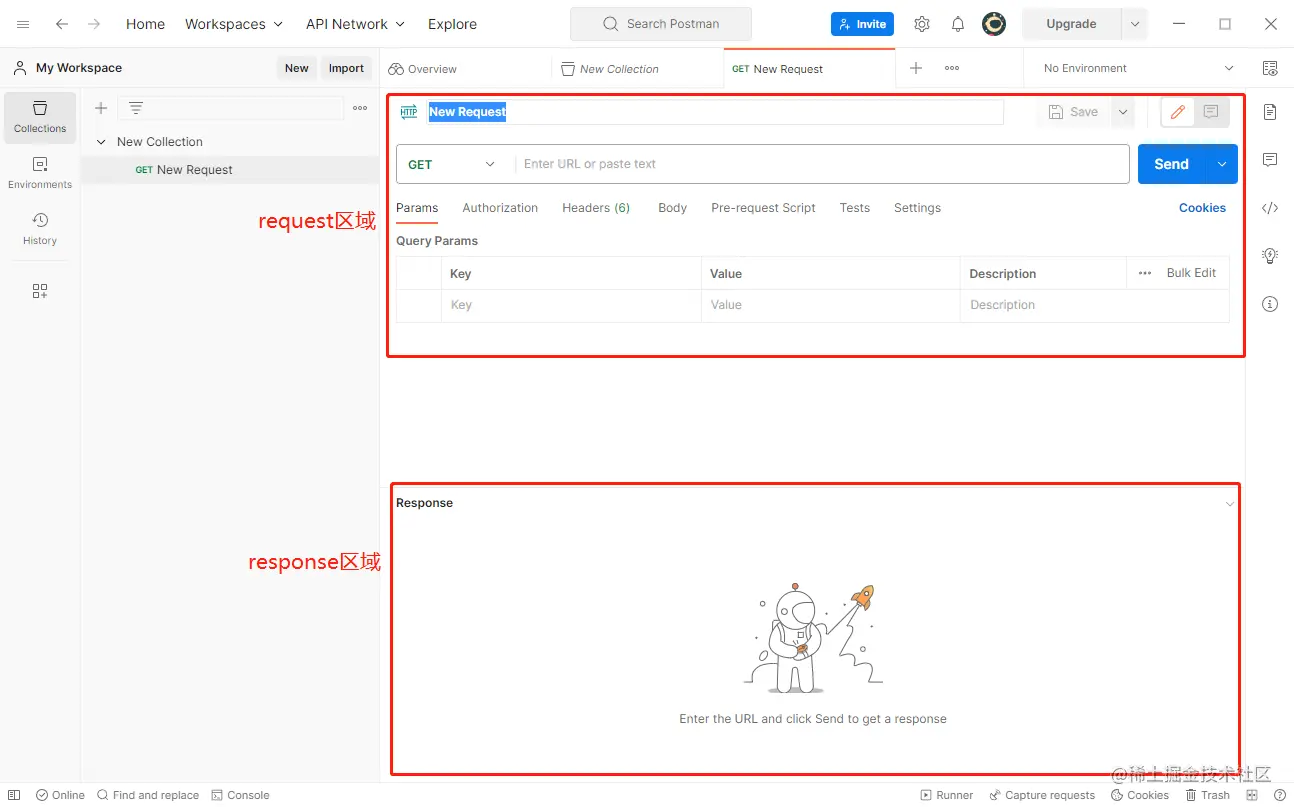Open the code snippet icon

coord(1270,208)
